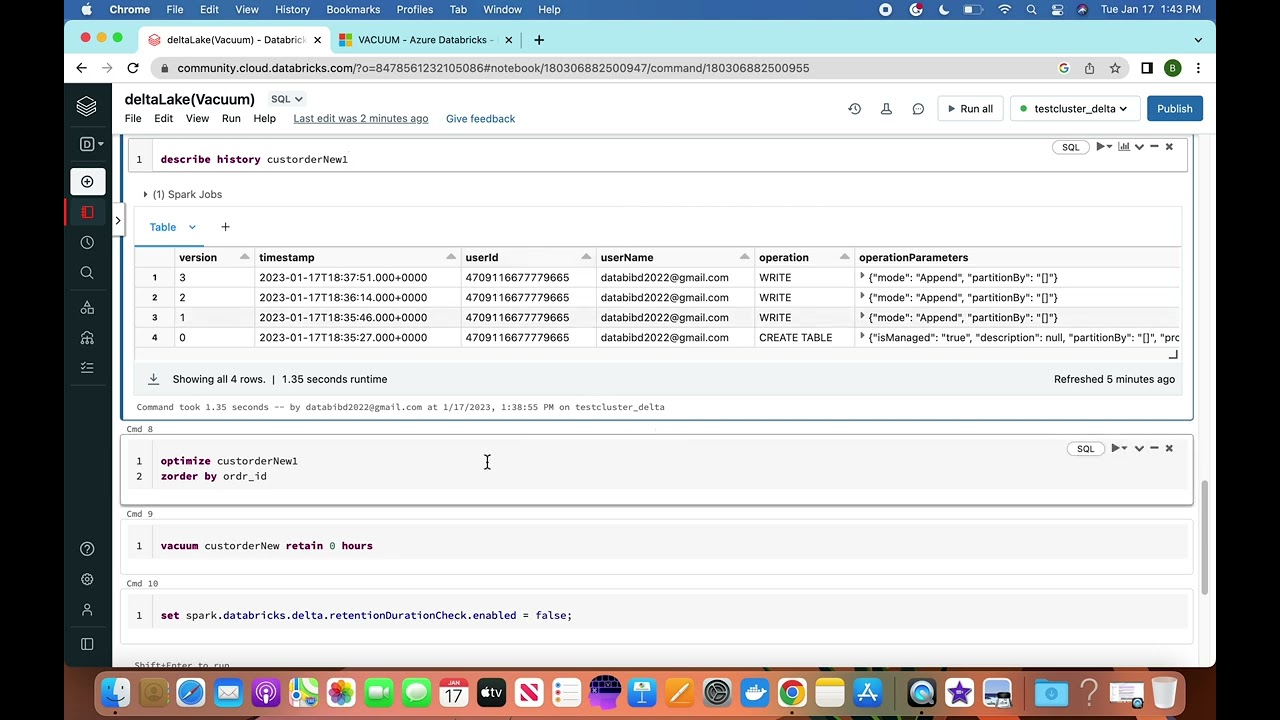
Task: Sort by the version column
Action: click(244, 258)
